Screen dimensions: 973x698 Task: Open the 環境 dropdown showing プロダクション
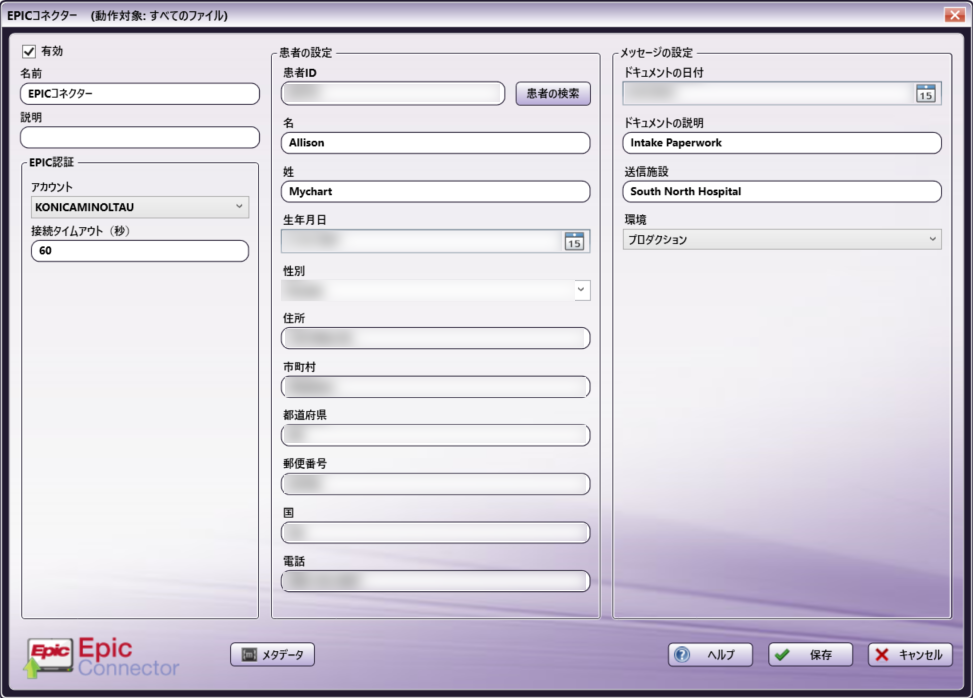click(x=782, y=239)
